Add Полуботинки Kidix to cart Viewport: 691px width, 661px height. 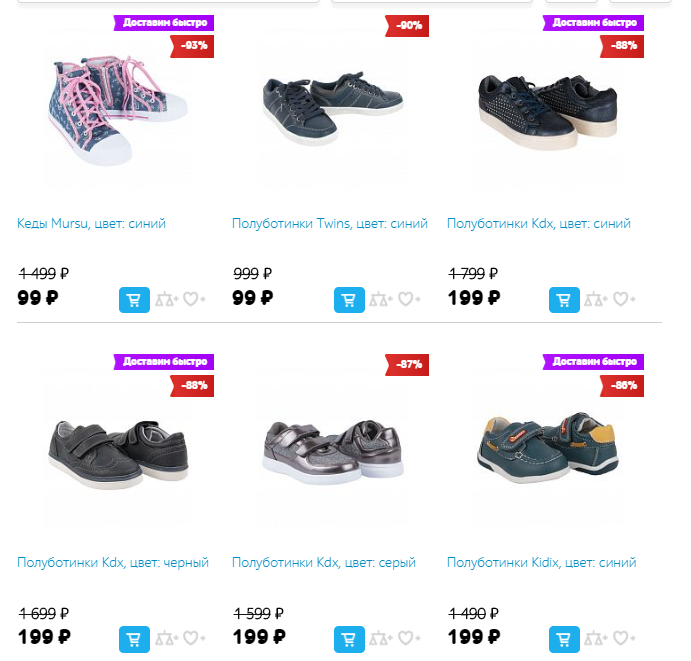[x=564, y=639]
